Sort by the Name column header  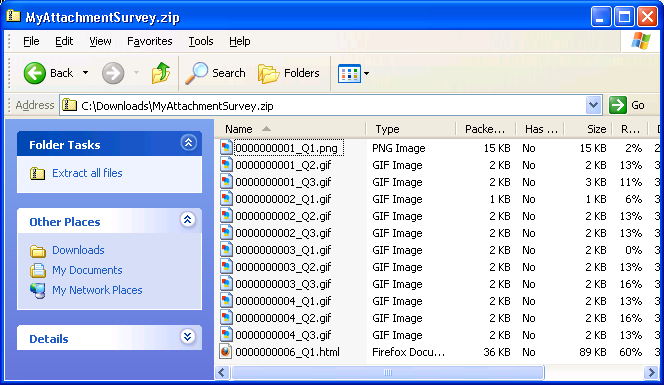(290, 129)
